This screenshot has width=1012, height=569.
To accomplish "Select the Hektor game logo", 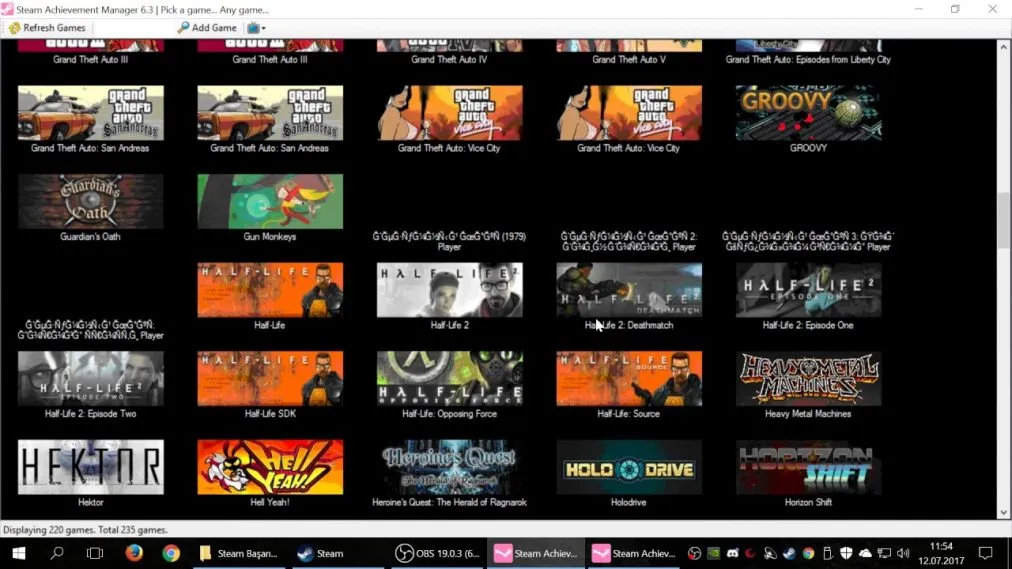I will point(90,467).
